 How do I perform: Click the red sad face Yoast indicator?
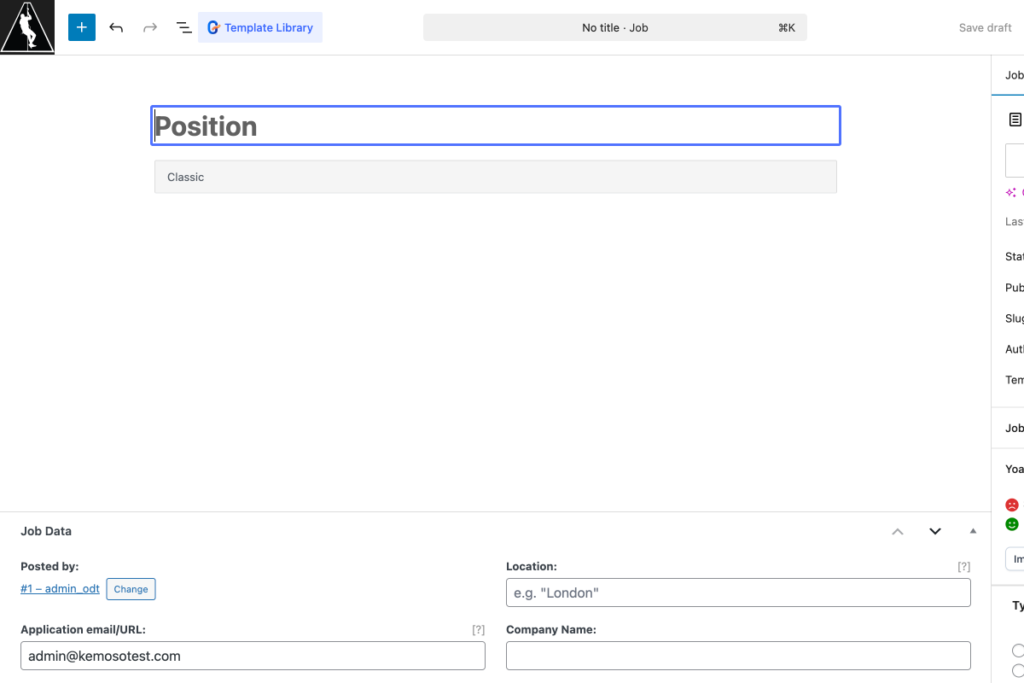(1012, 505)
